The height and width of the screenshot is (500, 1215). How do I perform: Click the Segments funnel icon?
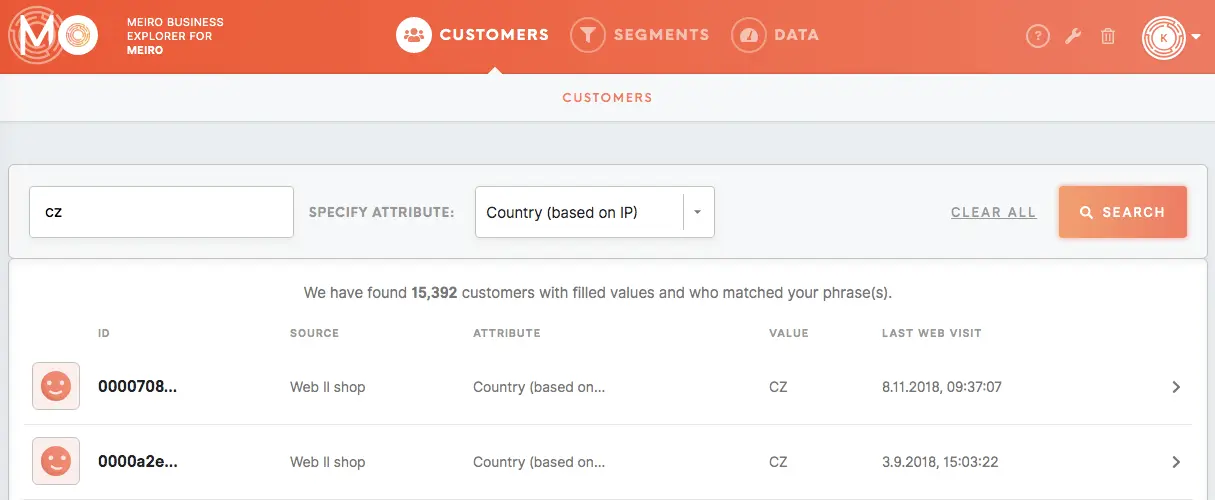click(587, 35)
